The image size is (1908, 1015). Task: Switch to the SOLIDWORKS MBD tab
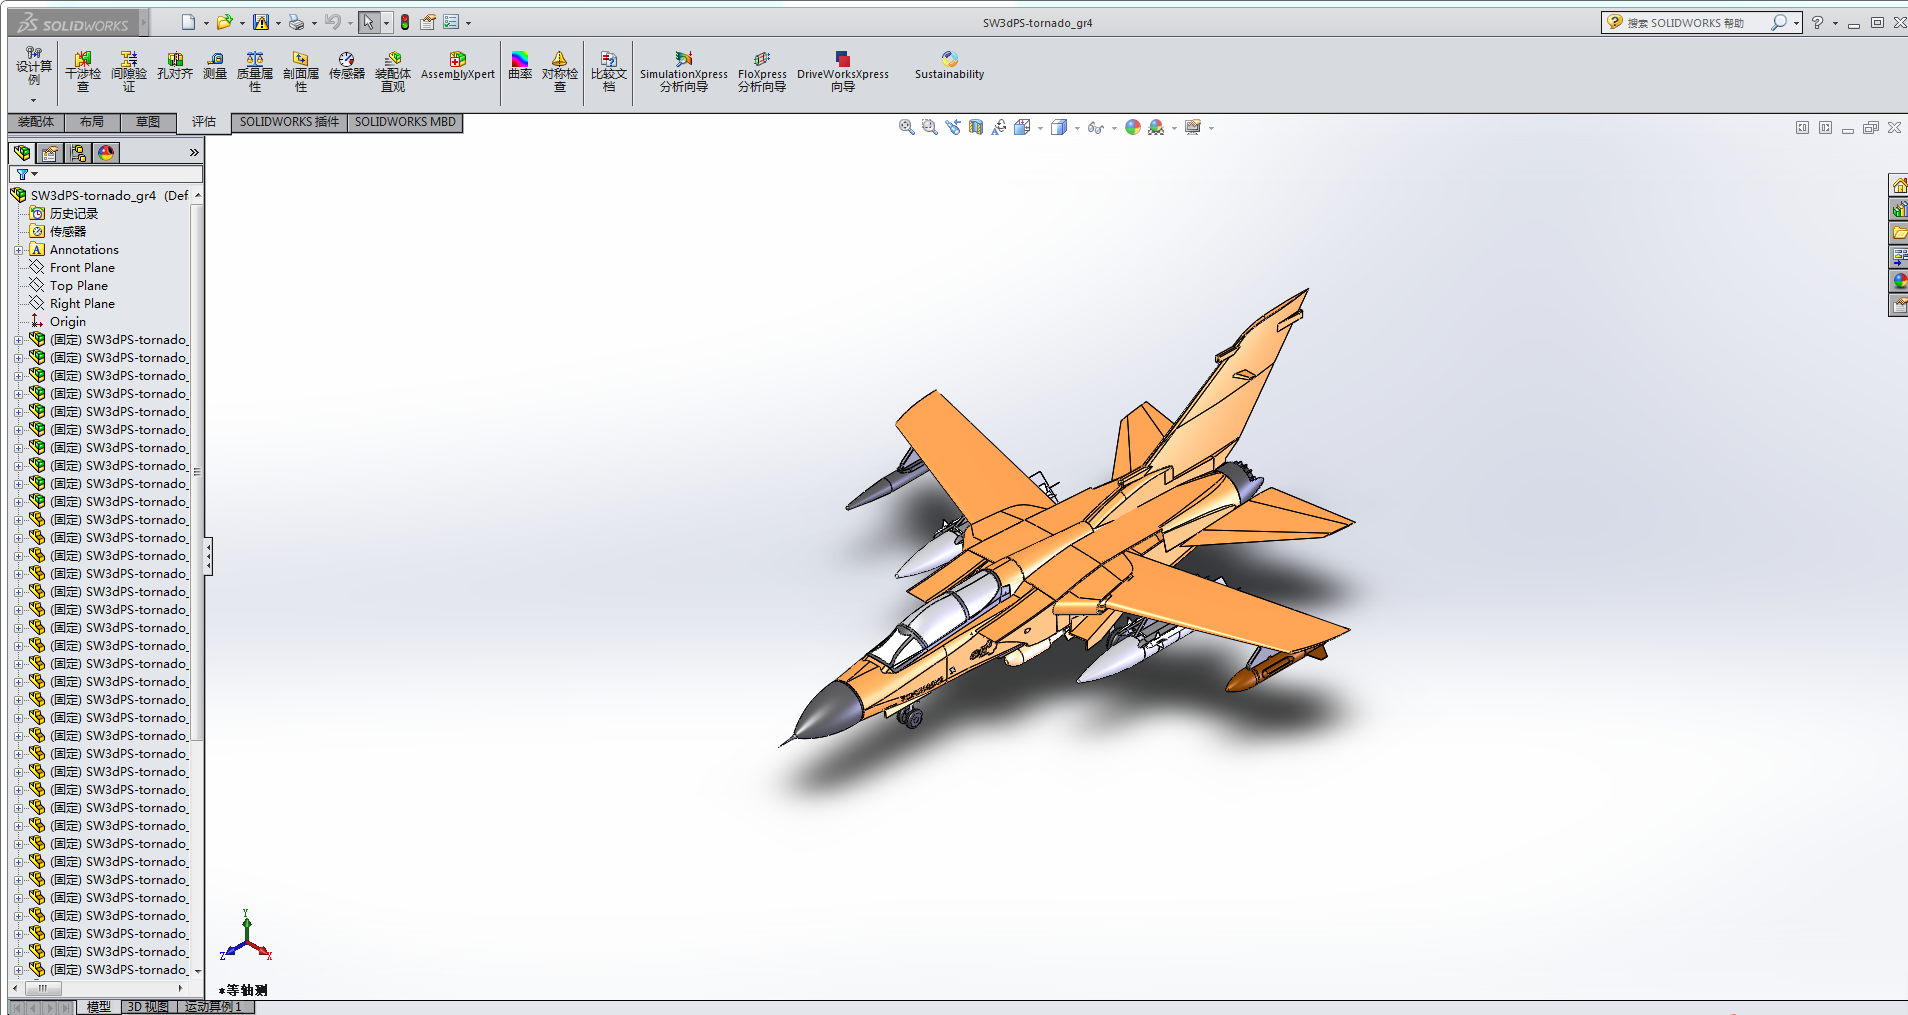[405, 122]
